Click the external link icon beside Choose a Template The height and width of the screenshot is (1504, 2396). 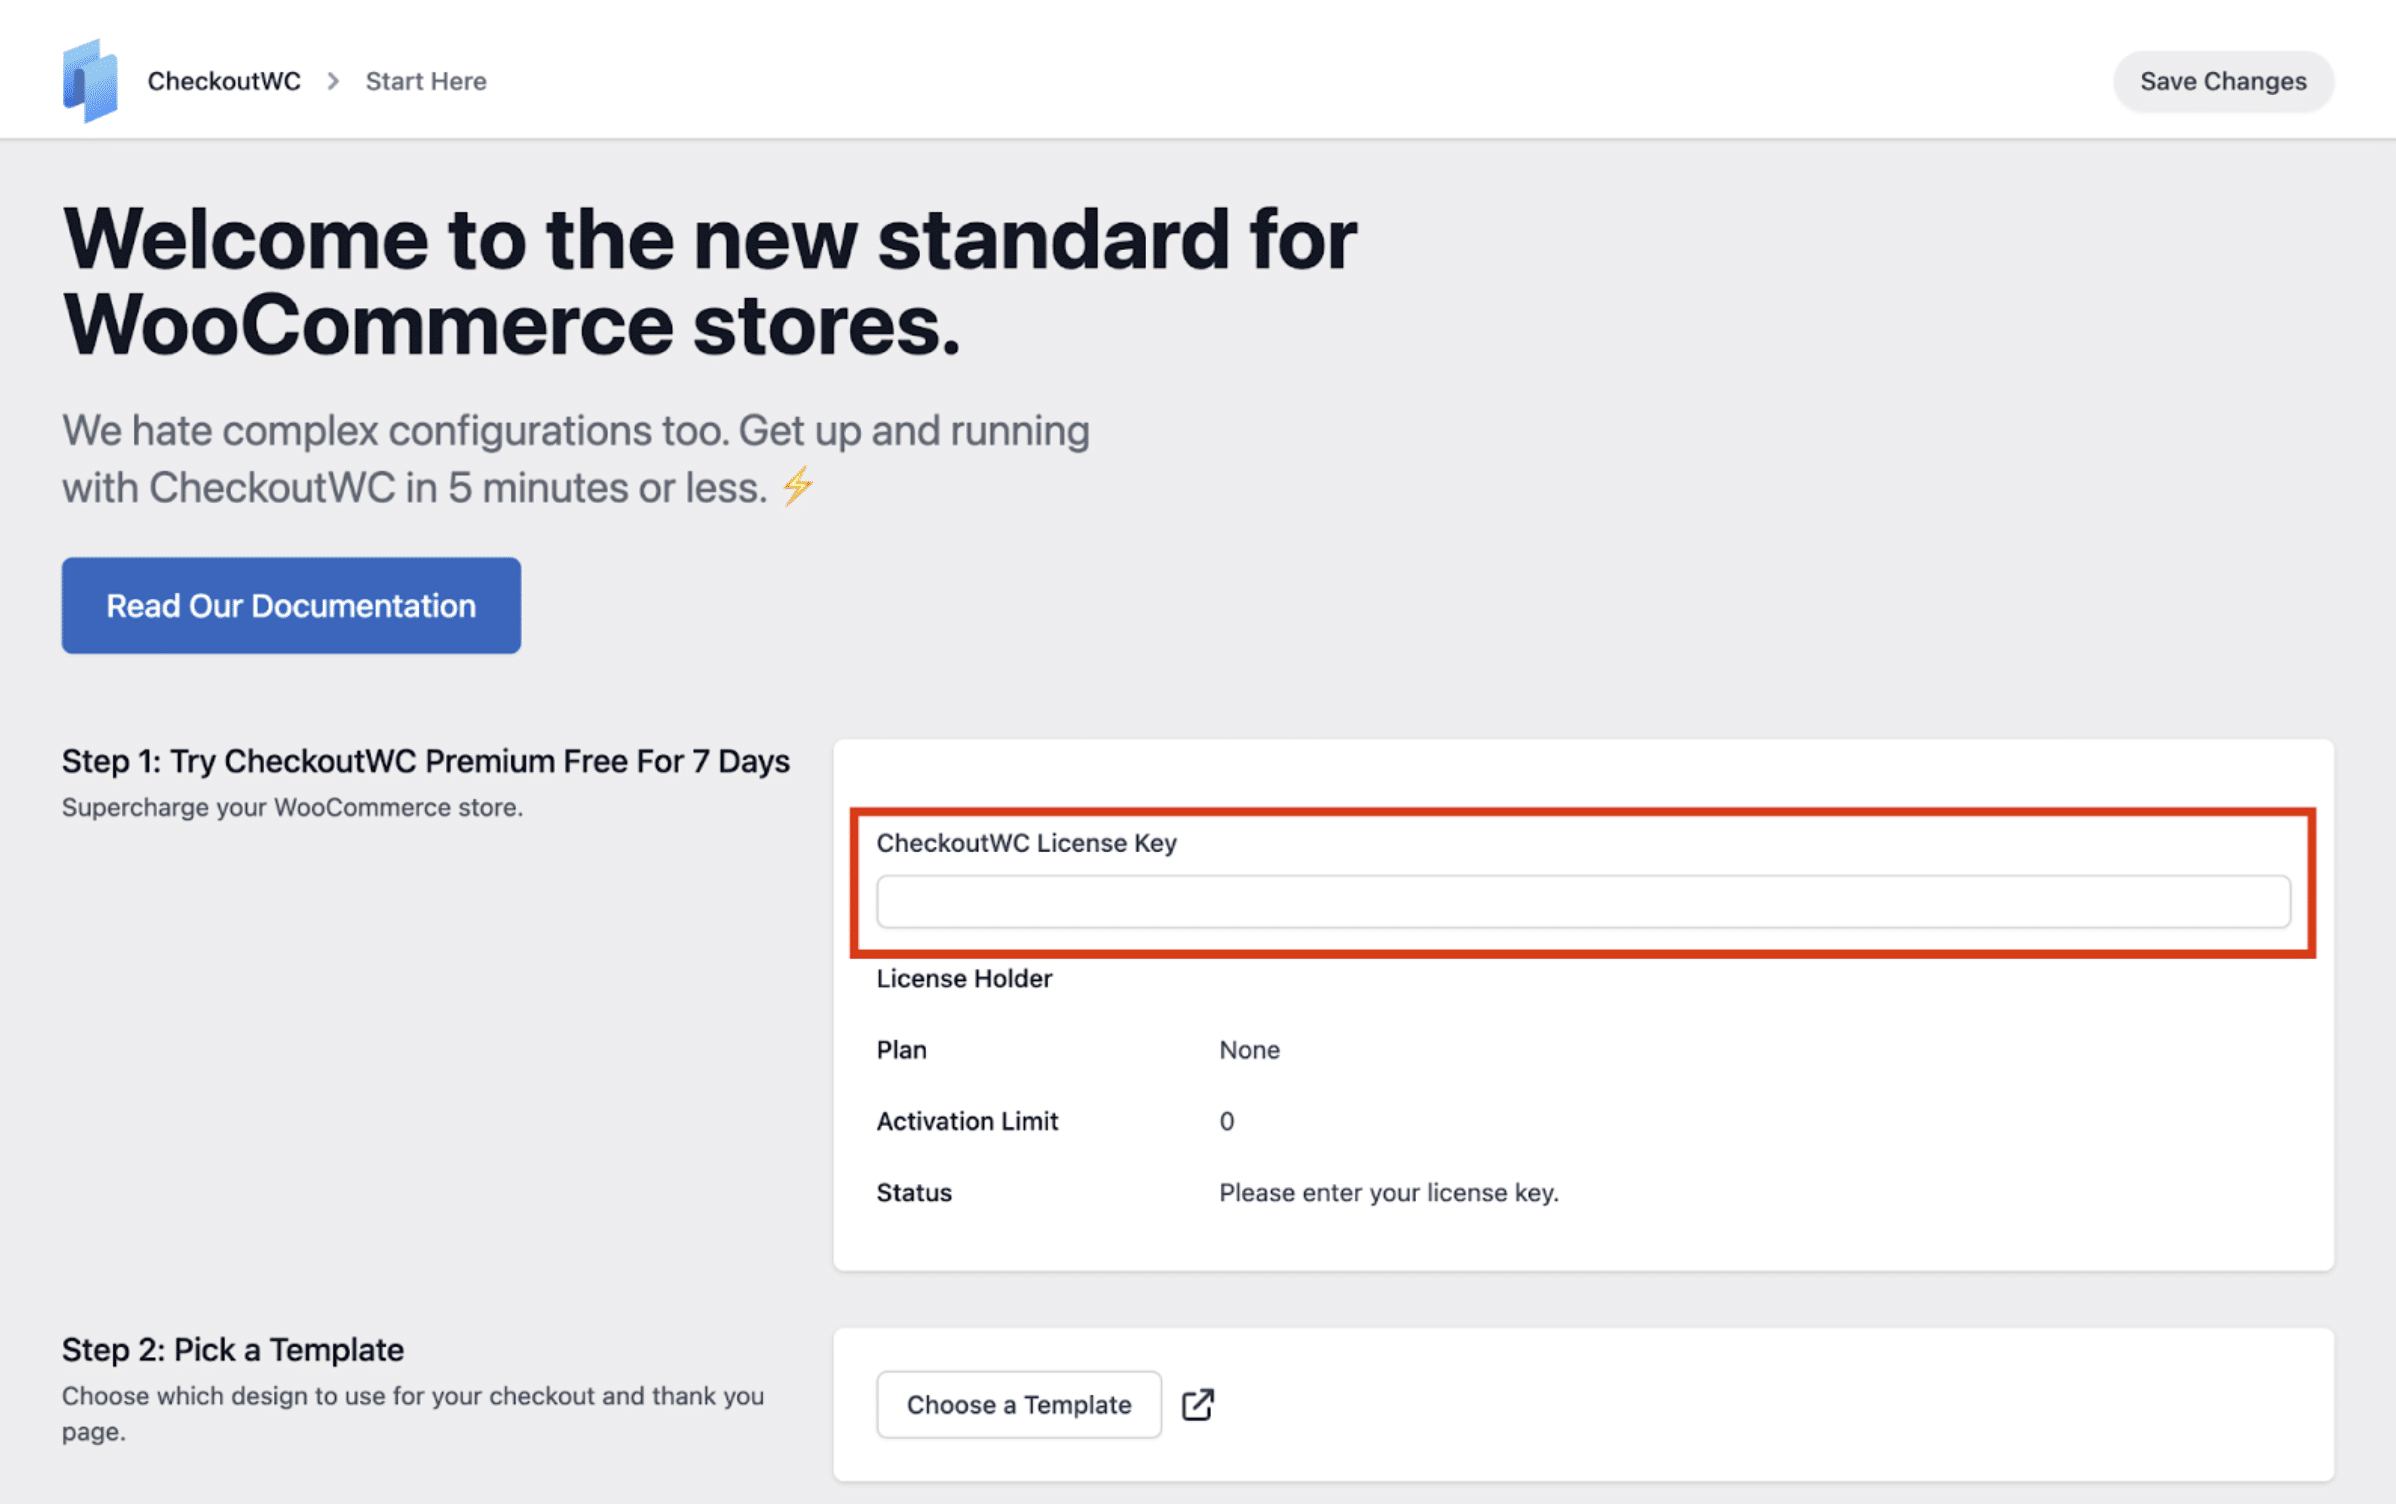1197,1404
